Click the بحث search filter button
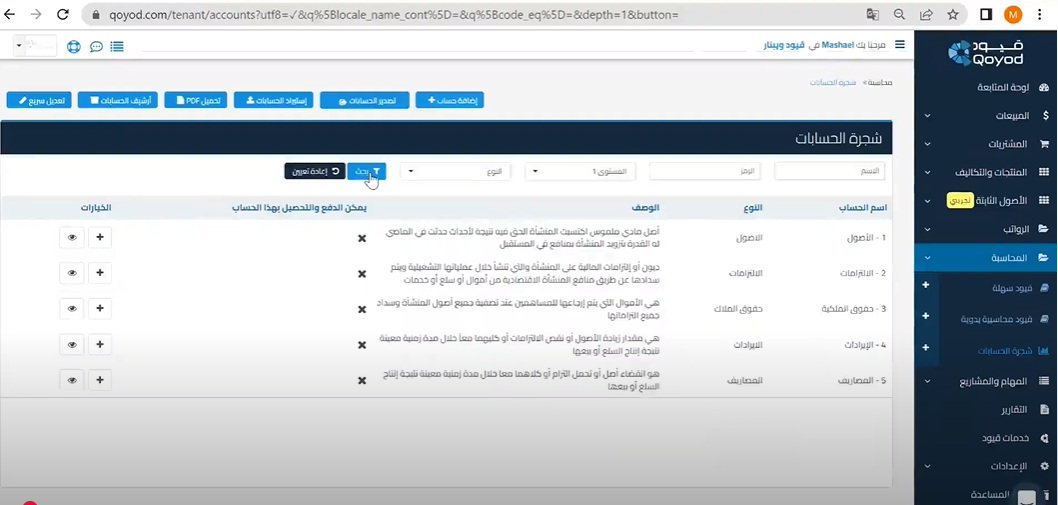 366,171
